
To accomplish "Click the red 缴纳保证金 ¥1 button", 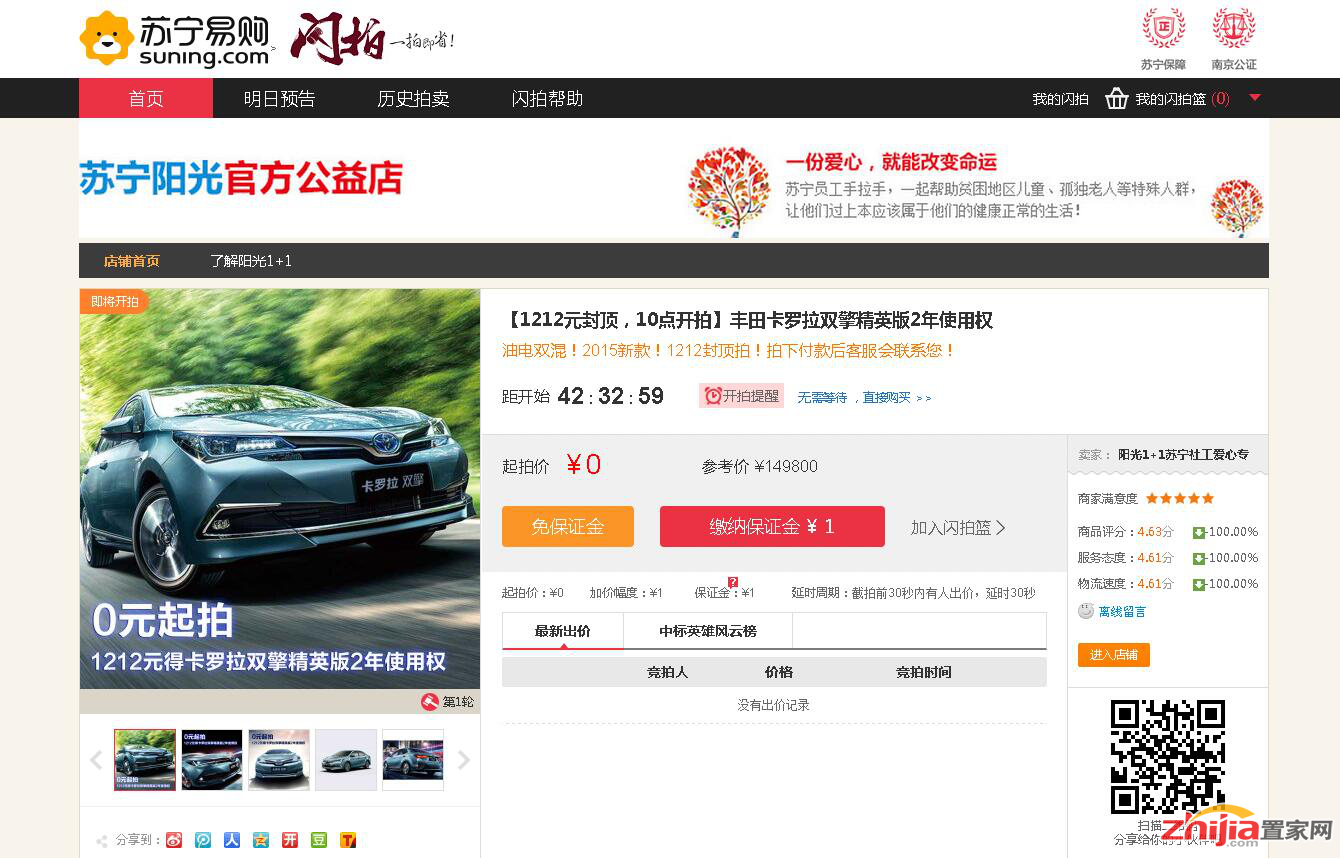I will point(772,526).
